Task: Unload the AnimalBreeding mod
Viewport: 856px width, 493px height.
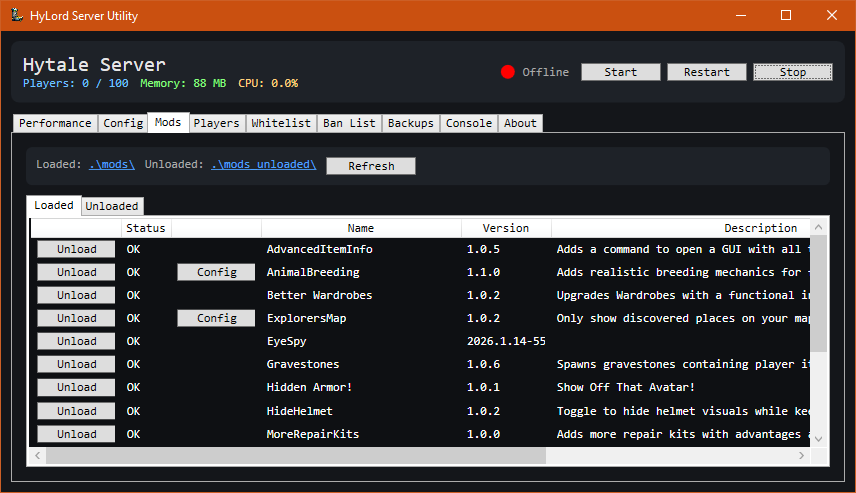Action: pos(76,272)
